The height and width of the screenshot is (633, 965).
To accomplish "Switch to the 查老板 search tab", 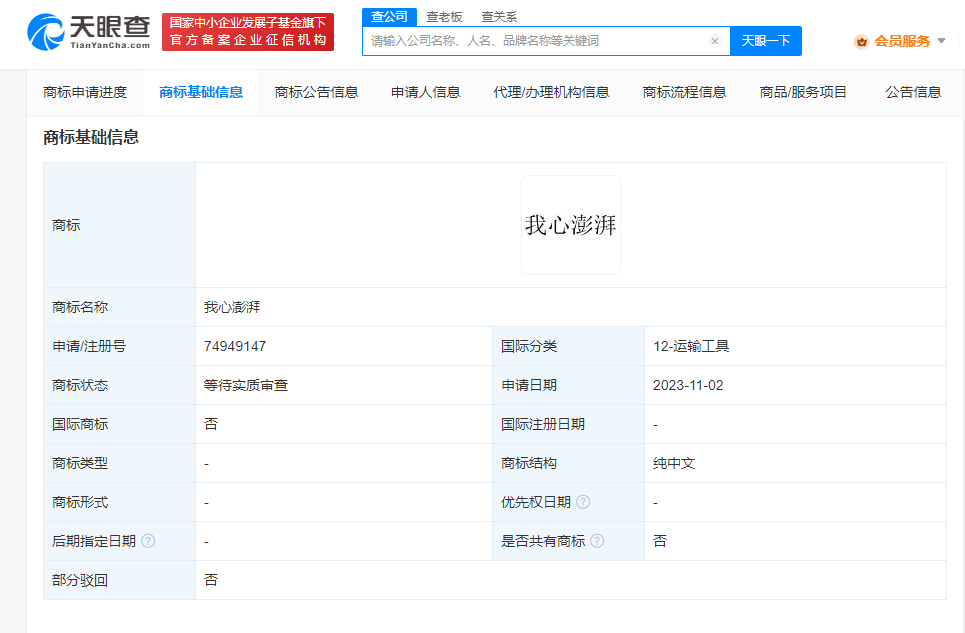I will [x=444, y=17].
